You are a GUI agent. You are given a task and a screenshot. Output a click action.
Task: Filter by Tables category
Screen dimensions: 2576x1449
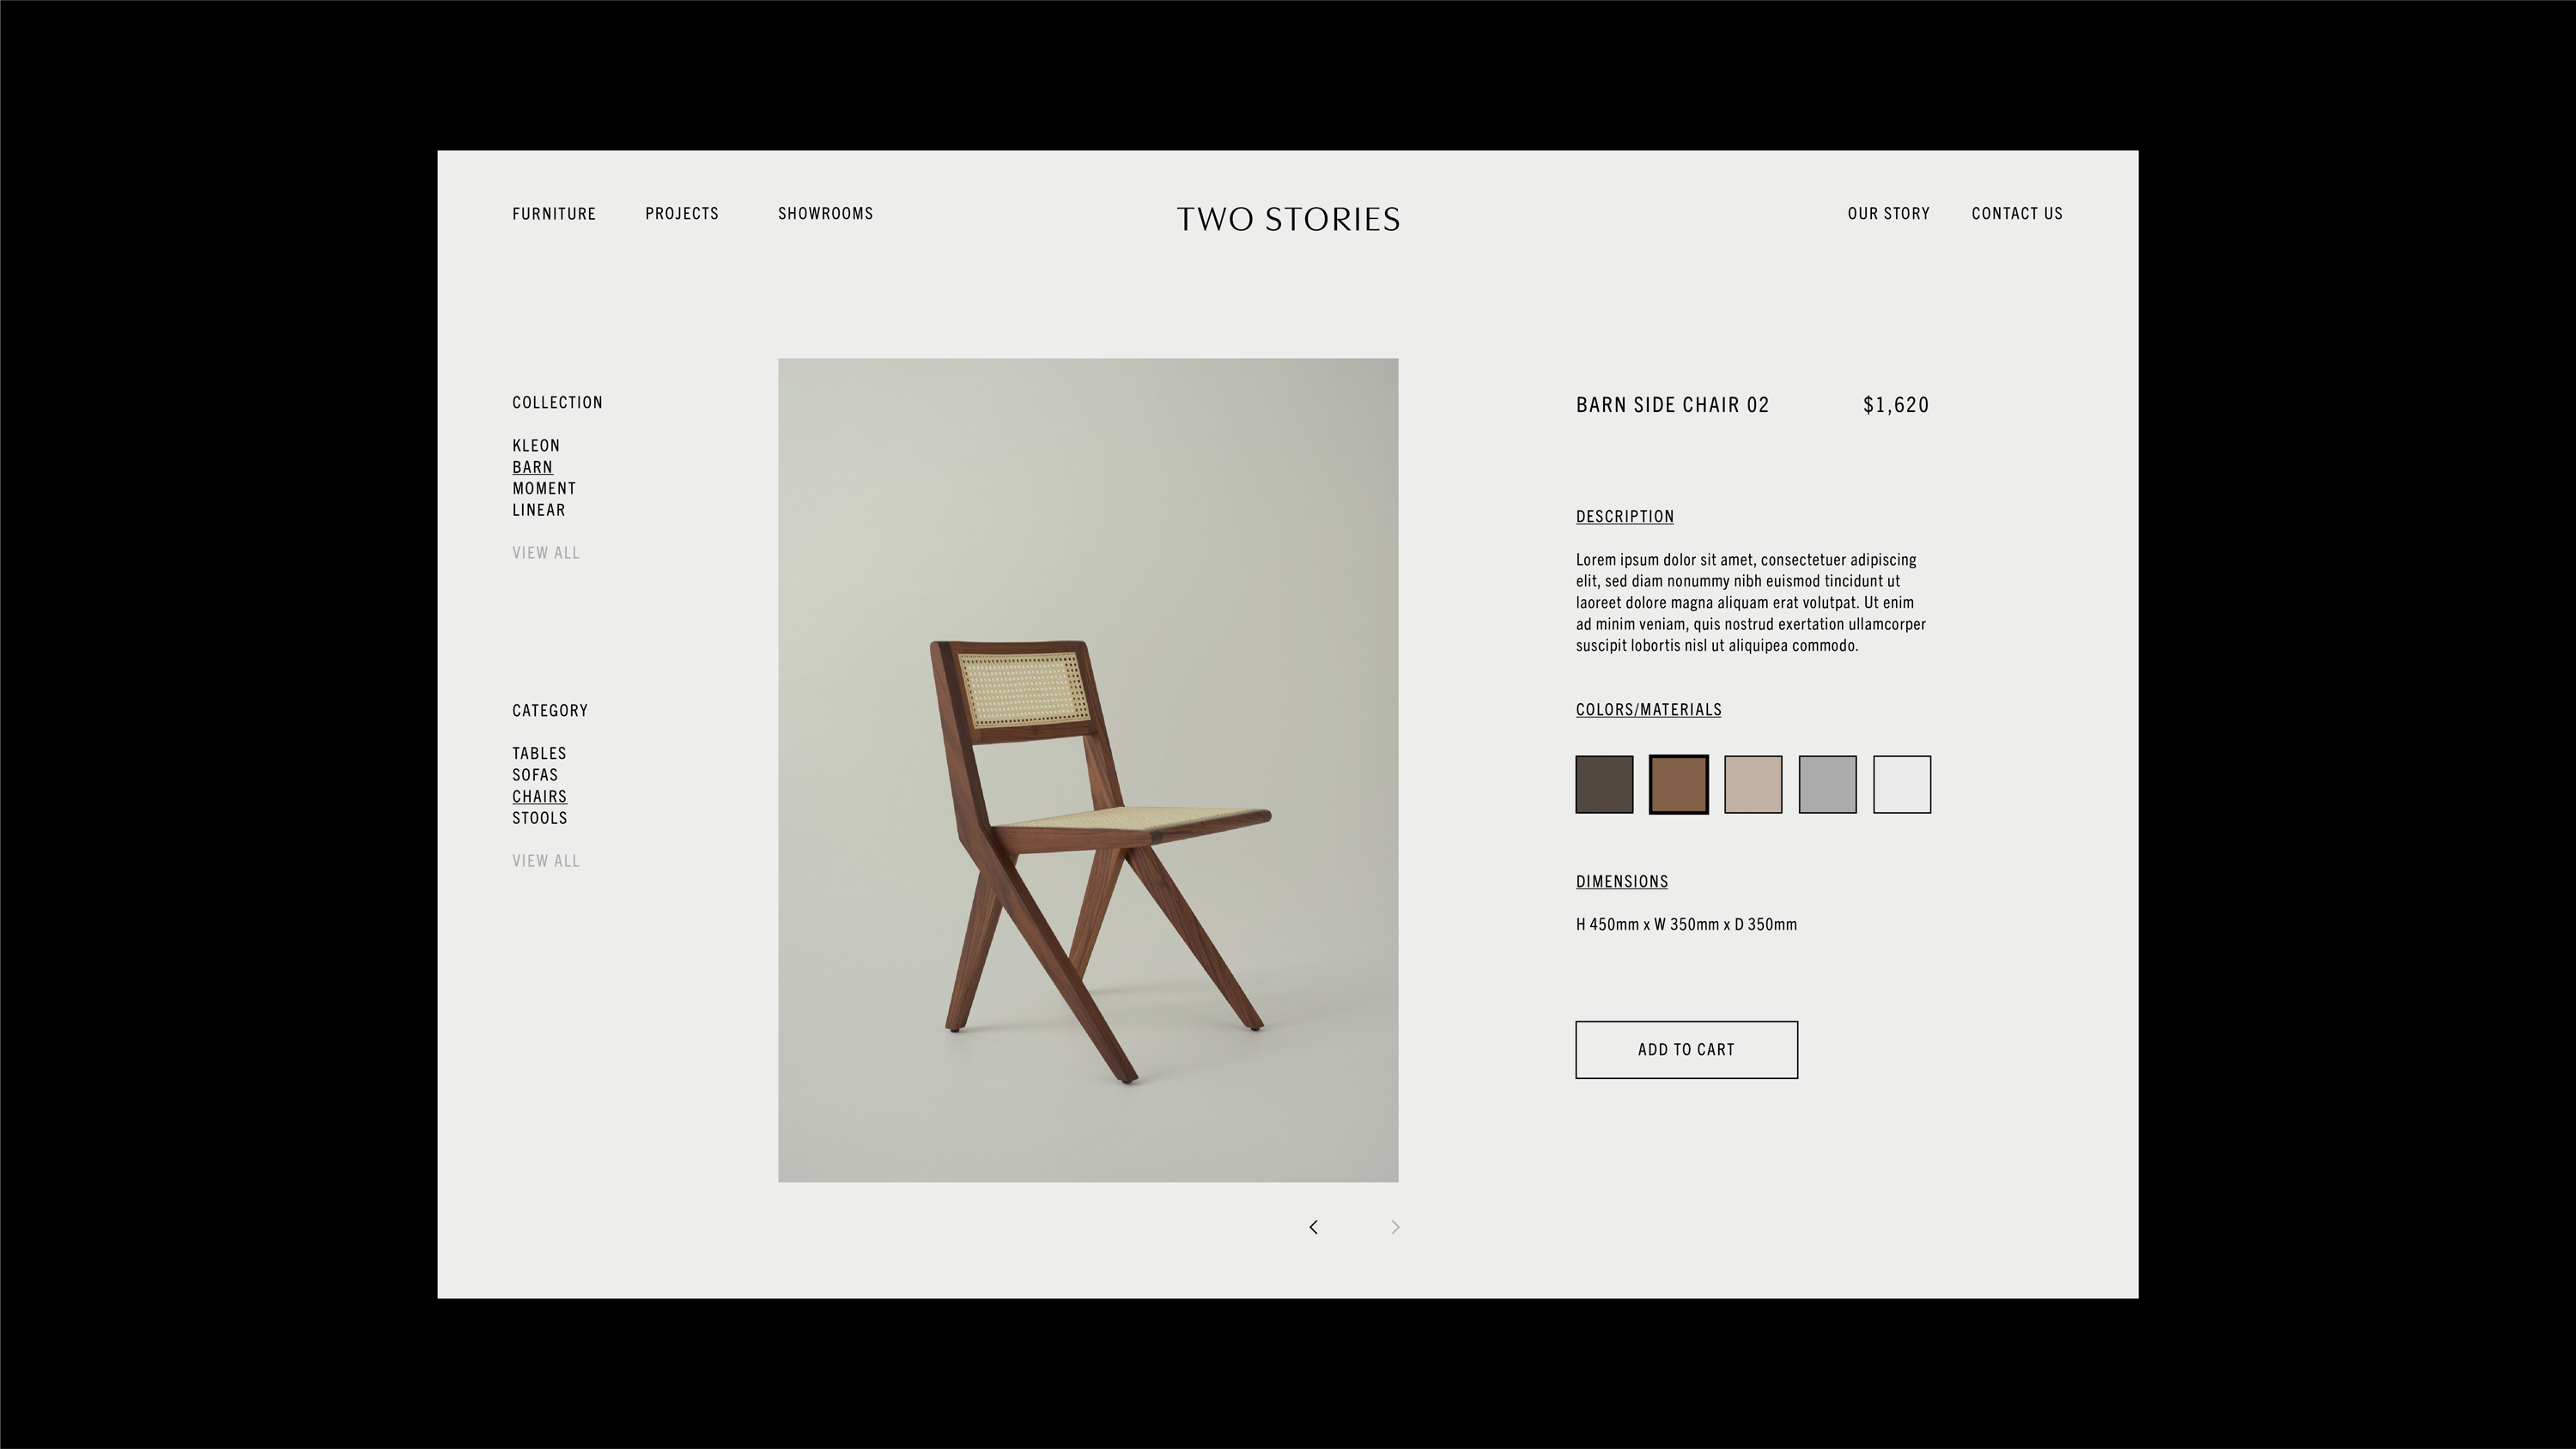coord(539,754)
